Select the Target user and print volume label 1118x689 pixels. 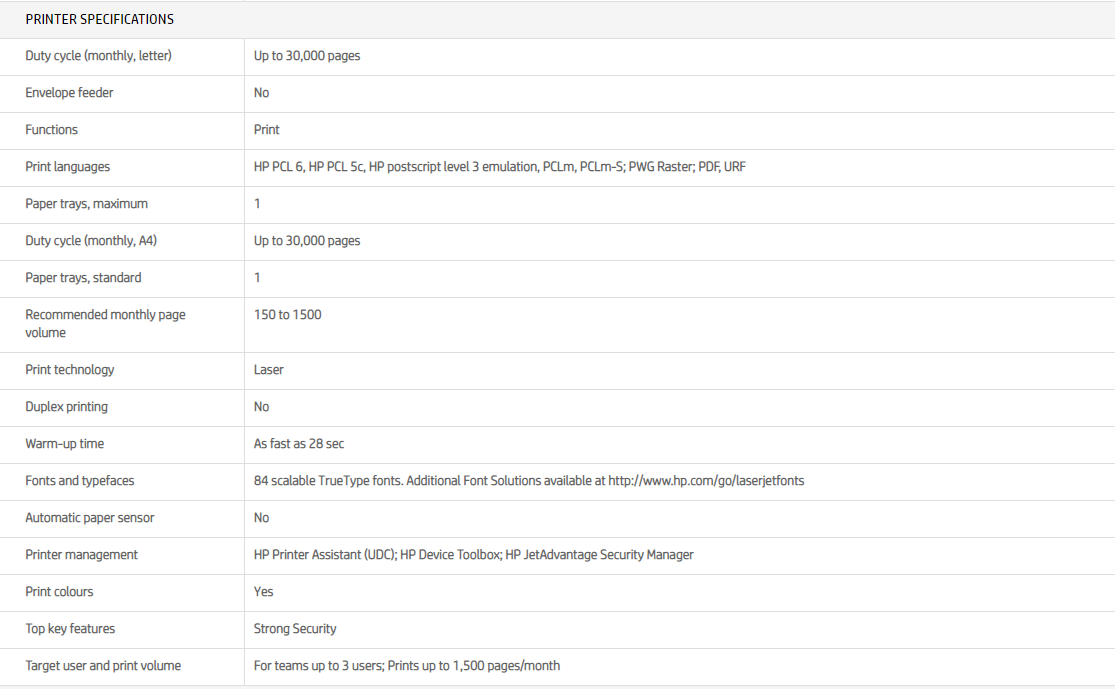point(103,666)
